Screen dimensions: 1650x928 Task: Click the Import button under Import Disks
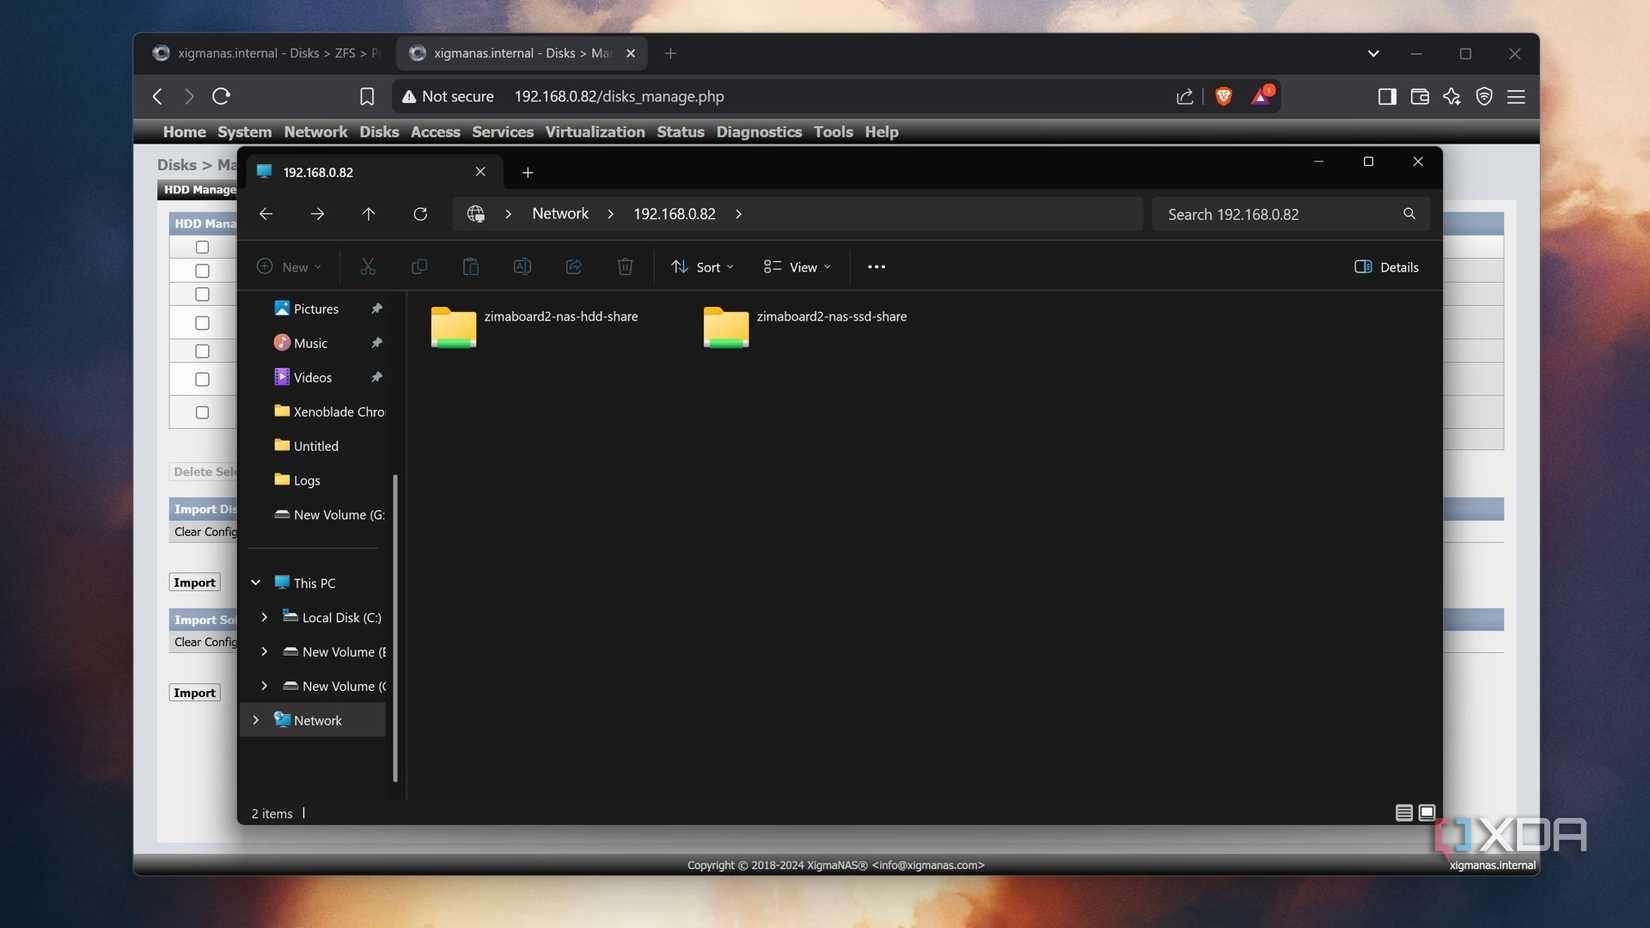pos(194,582)
